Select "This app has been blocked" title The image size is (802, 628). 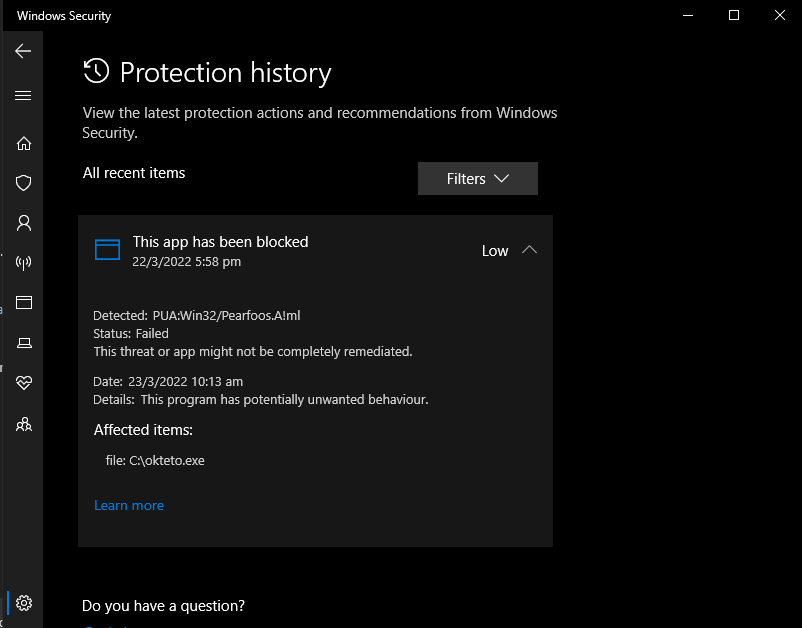click(220, 242)
